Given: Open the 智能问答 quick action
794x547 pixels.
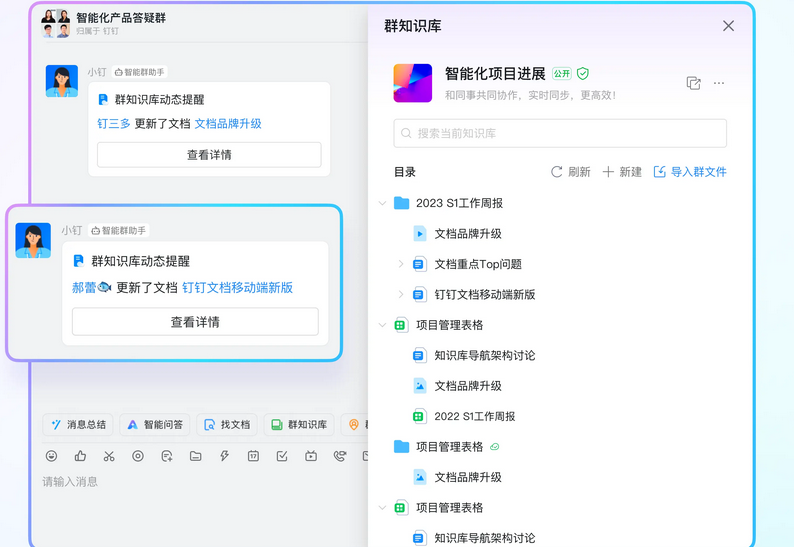Looking at the screenshot, I should 154,424.
